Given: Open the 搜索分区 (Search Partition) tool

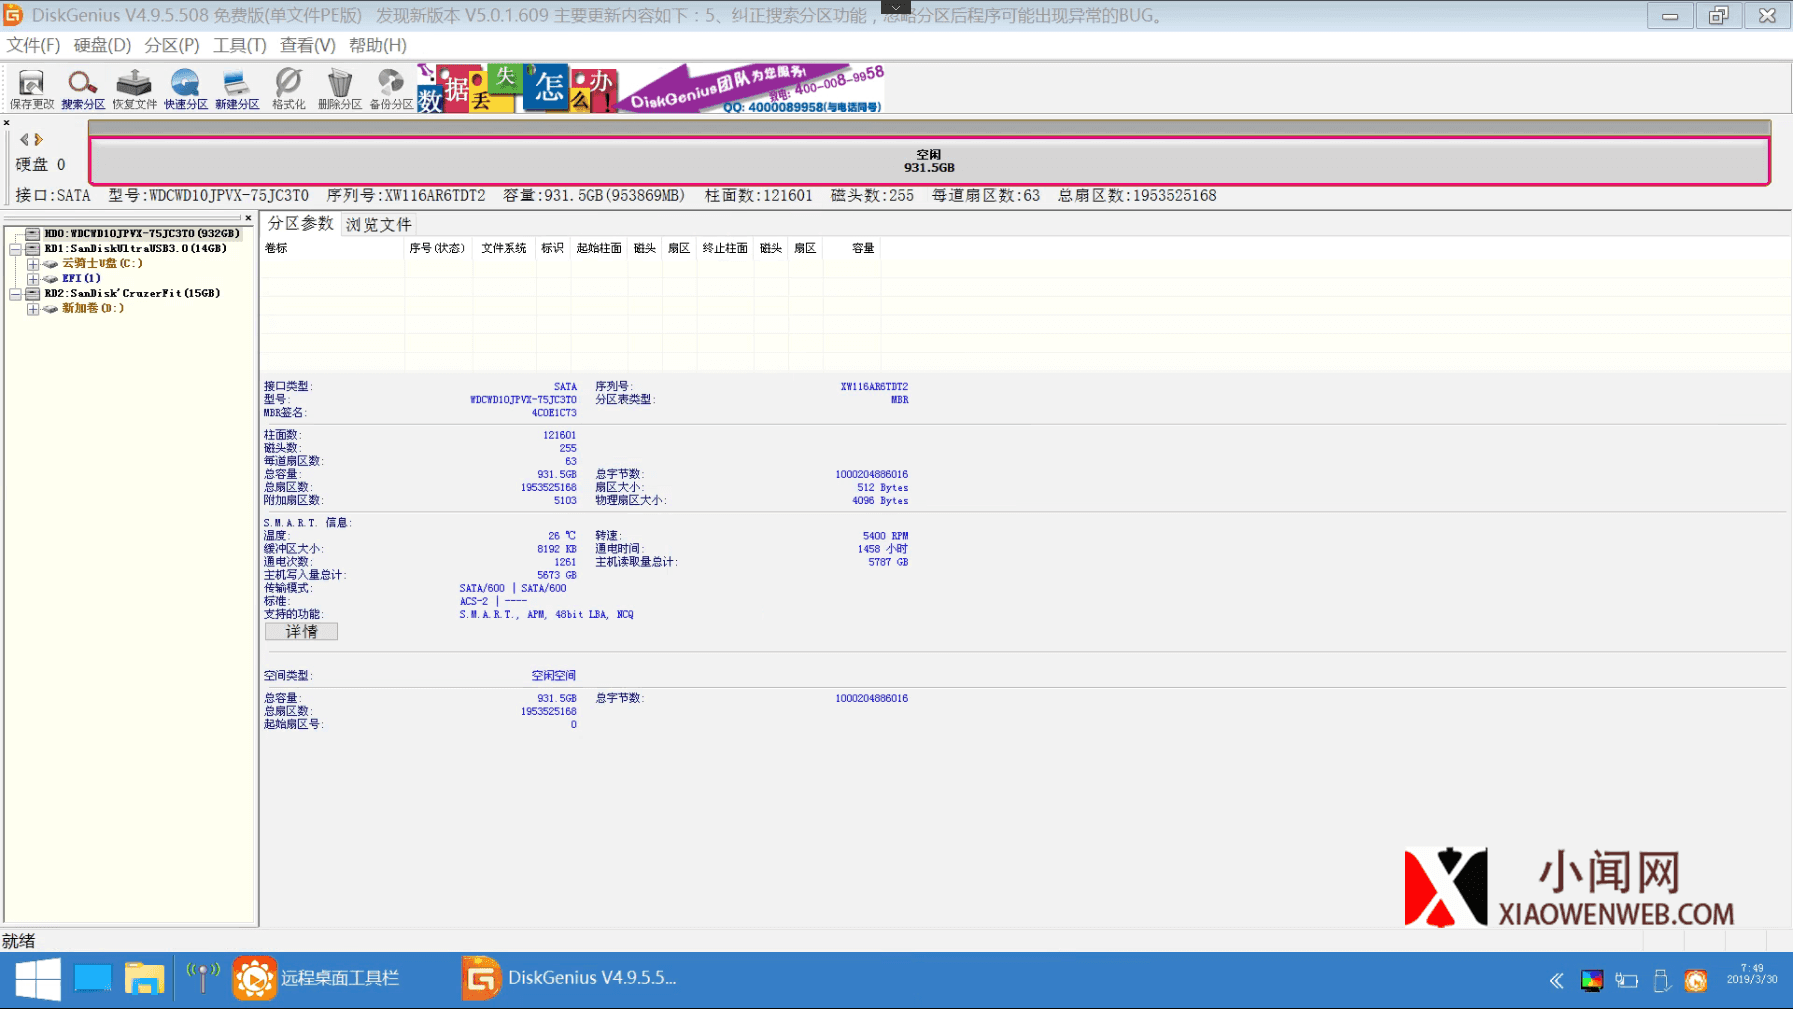Looking at the screenshot, I should click(x=82, y=88).
